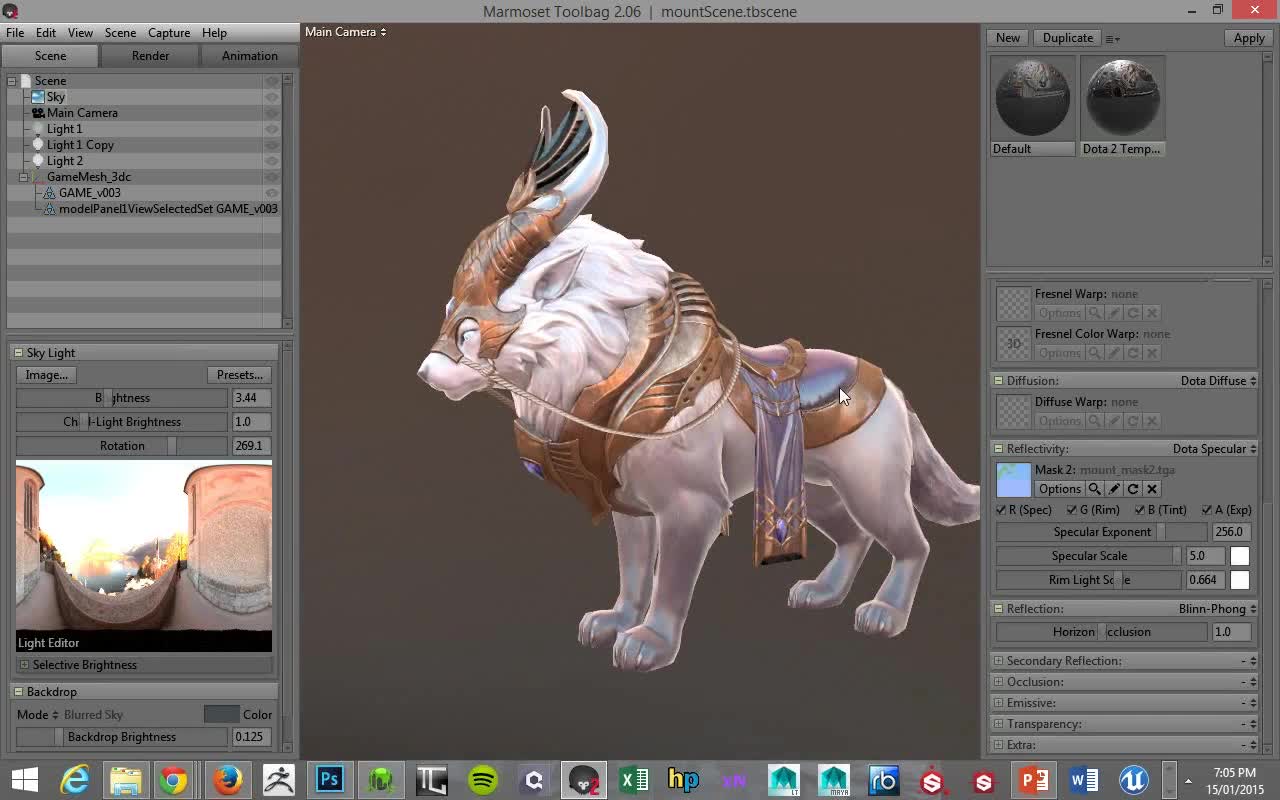
Task: Click the Duplicate material button
Action: pyautogui.click(x=1068, y=38)
